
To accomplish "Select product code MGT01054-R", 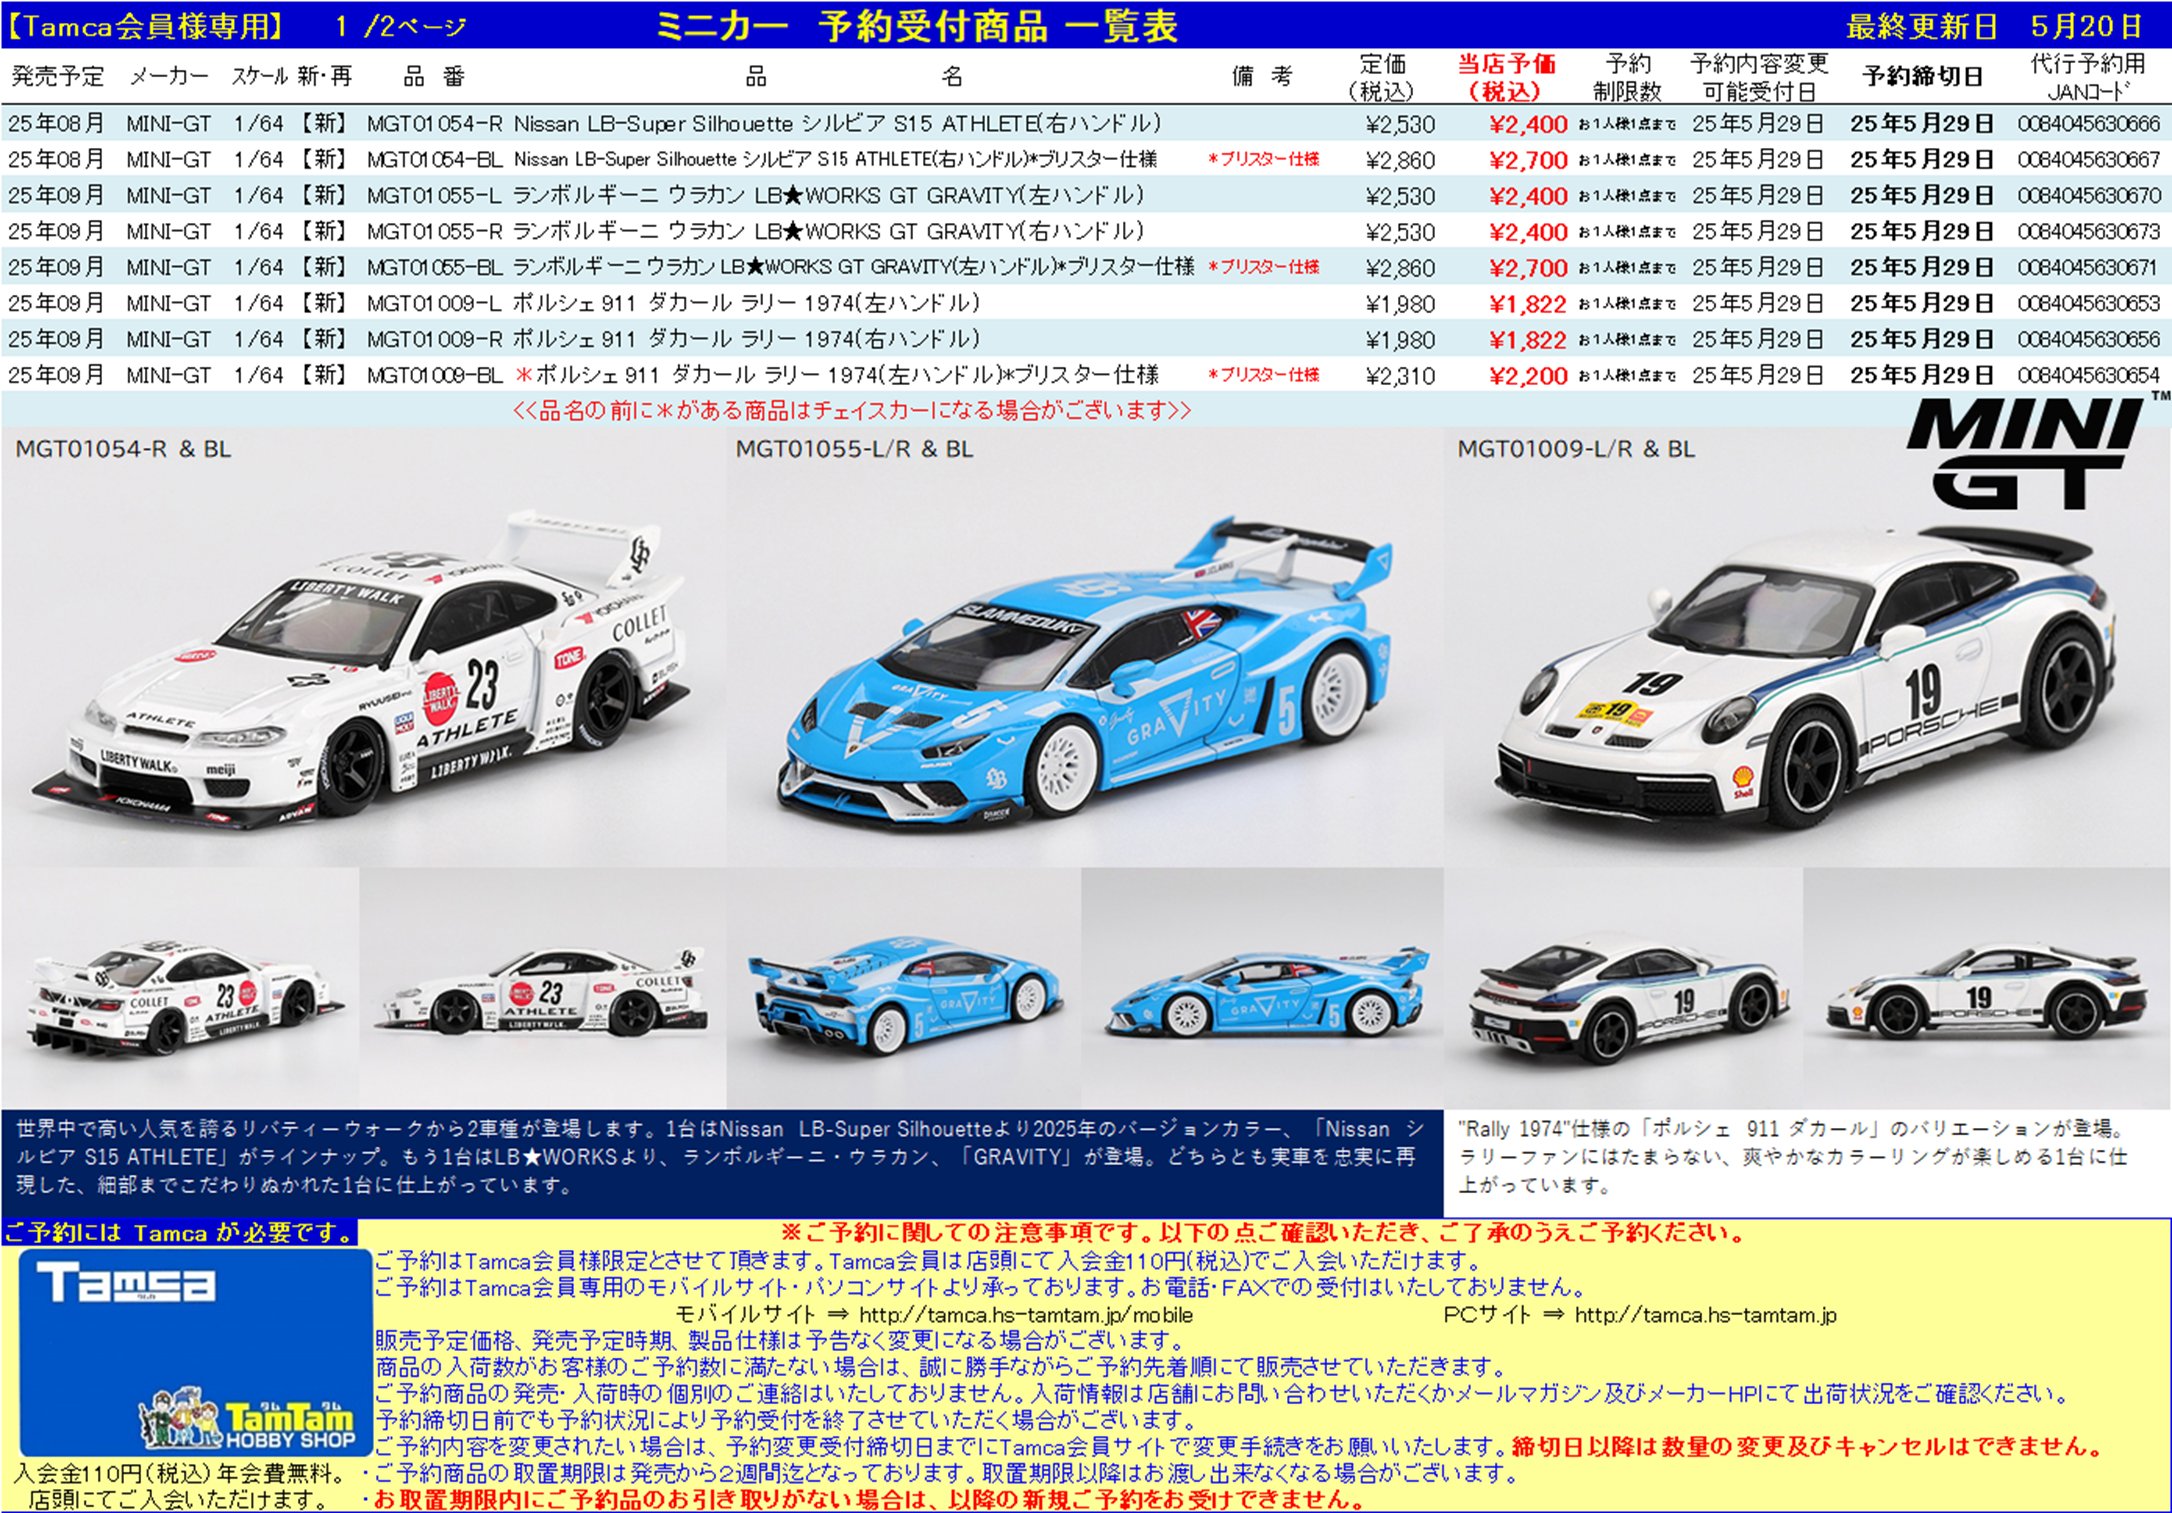I will (x=434, y=124).
